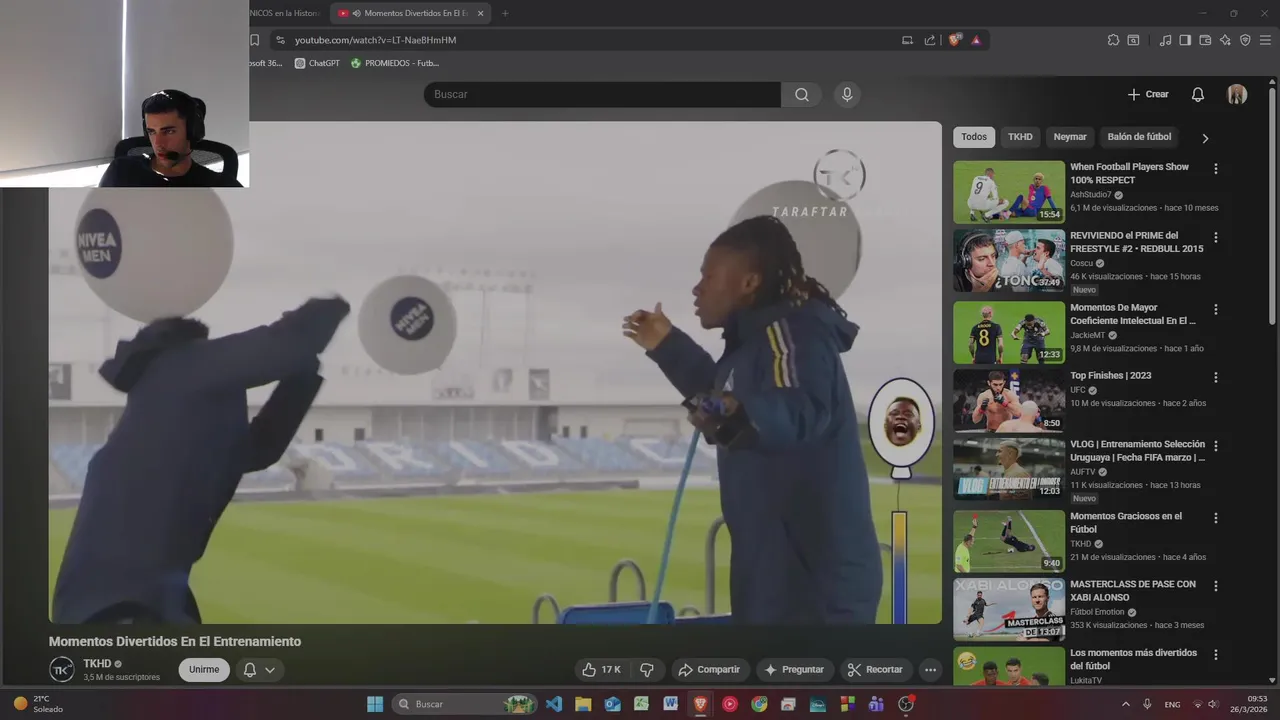Click the 'Compartir' share button

click(708, 670)
